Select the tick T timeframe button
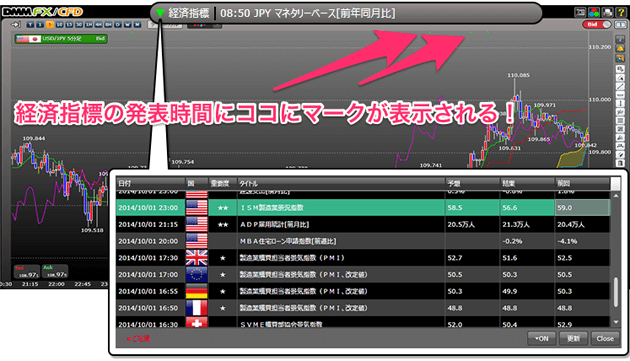Screen dimensions: 630x361 (30, 25)
